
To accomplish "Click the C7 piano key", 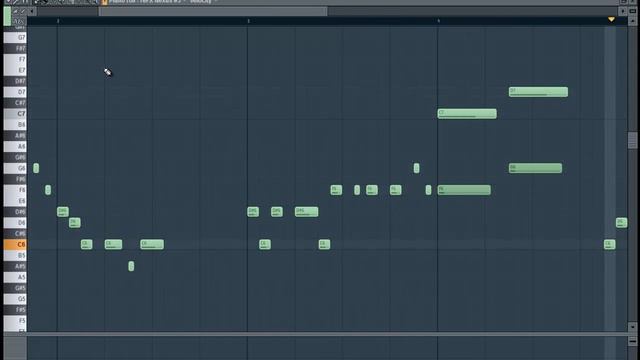I will coord(15,114).
